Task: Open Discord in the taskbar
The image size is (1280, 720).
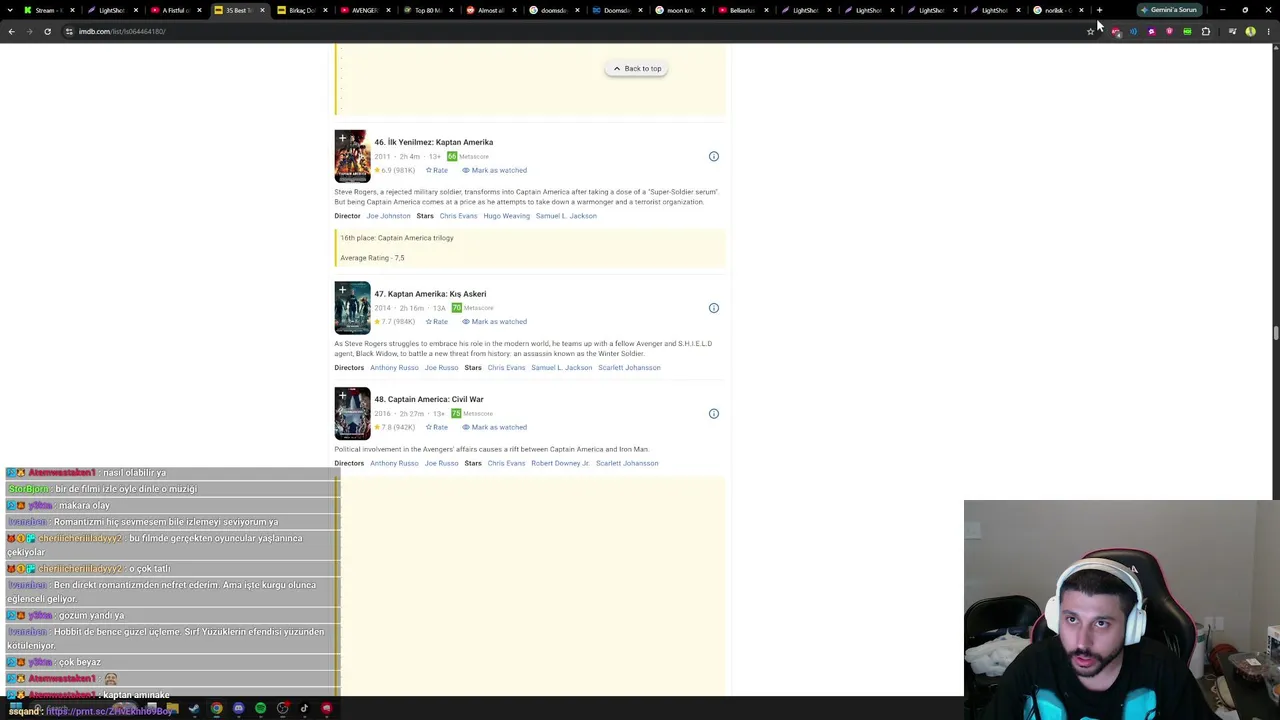Action: coord(238,709)
